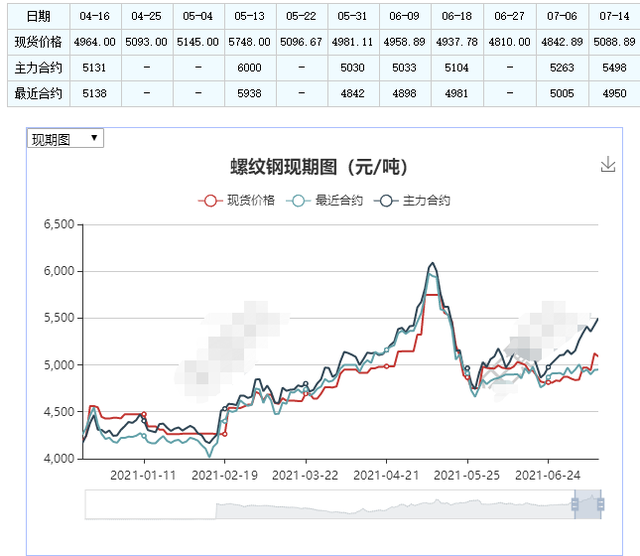
Task: Click the 6,500 y-axis label
Action: click(x=59, y=224)
